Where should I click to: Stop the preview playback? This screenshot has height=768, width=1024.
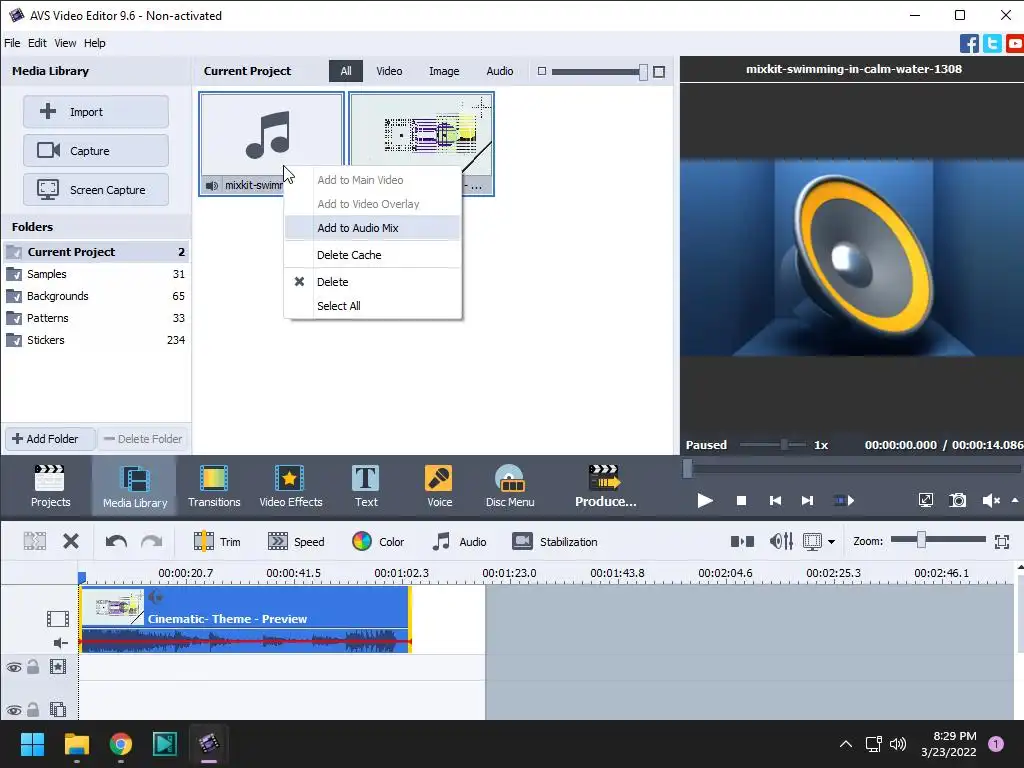point(741,500)
